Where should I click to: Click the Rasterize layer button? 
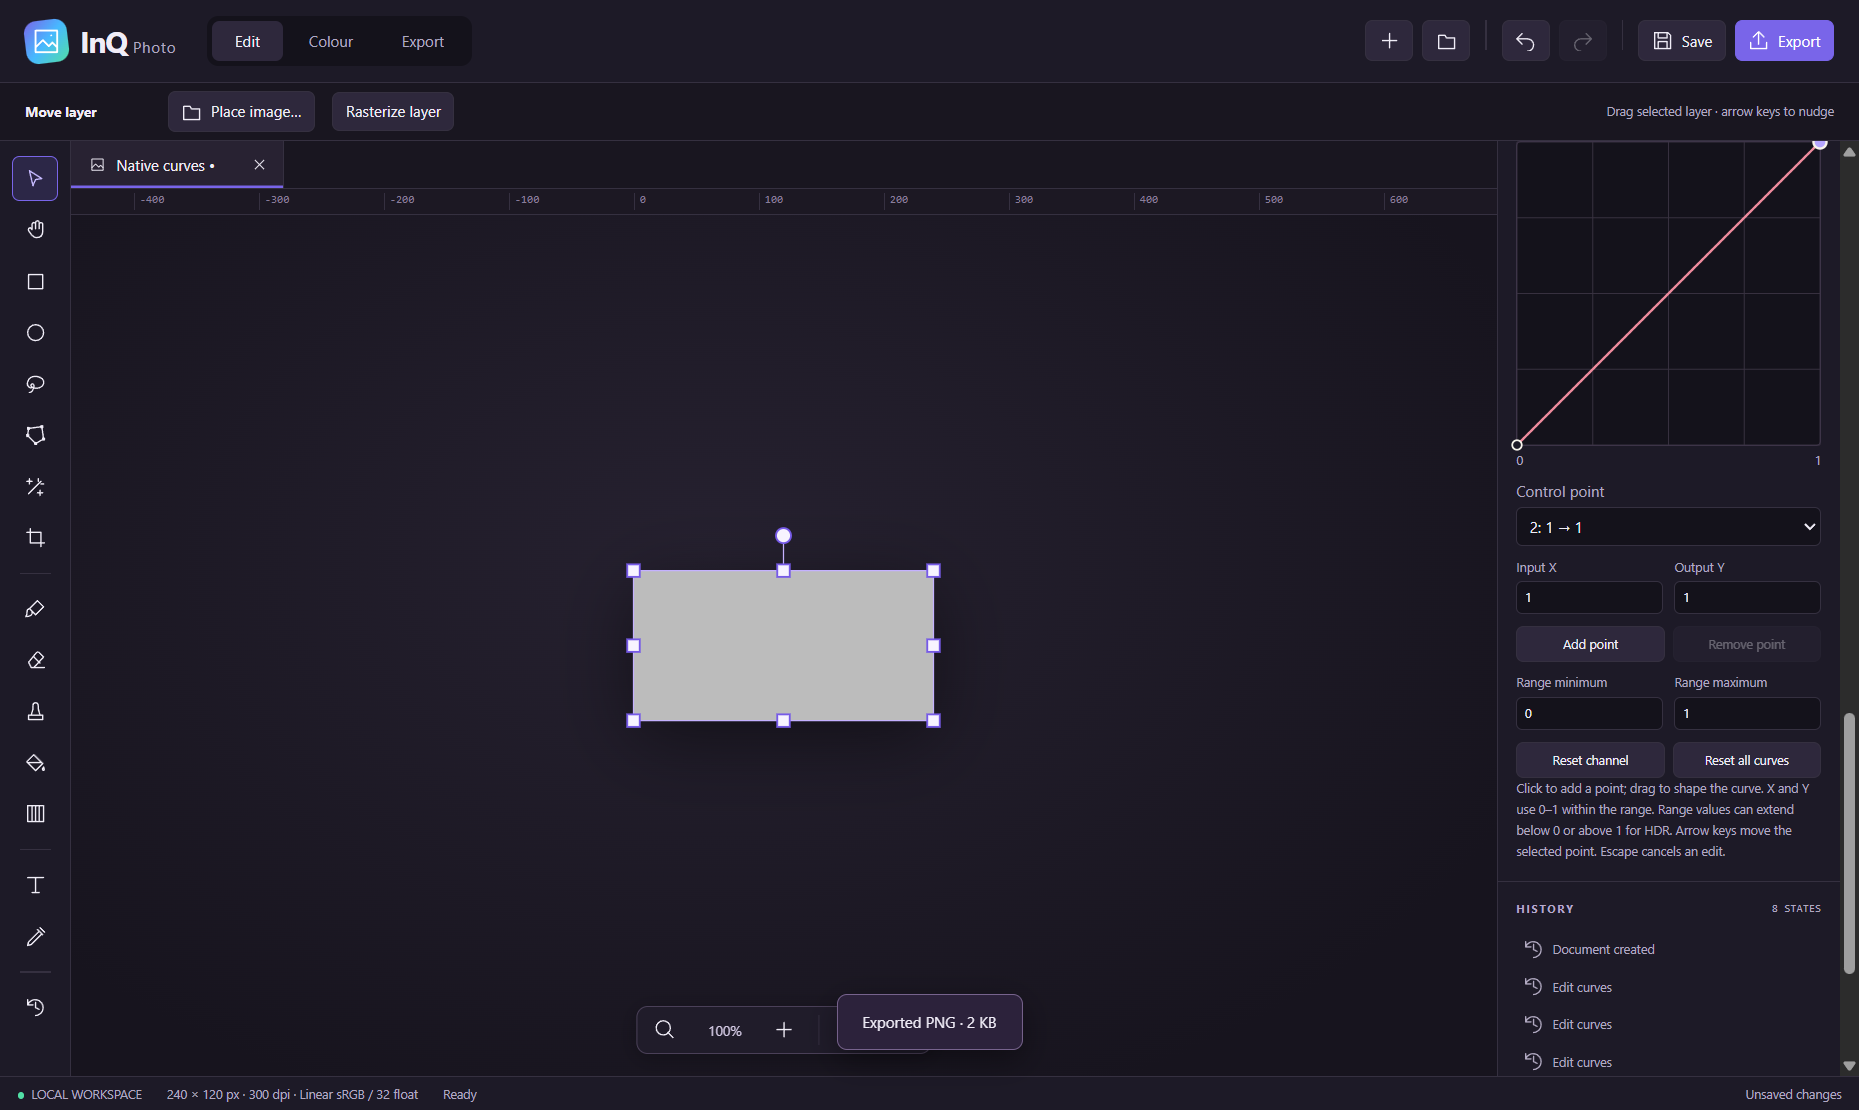point(393,112)
